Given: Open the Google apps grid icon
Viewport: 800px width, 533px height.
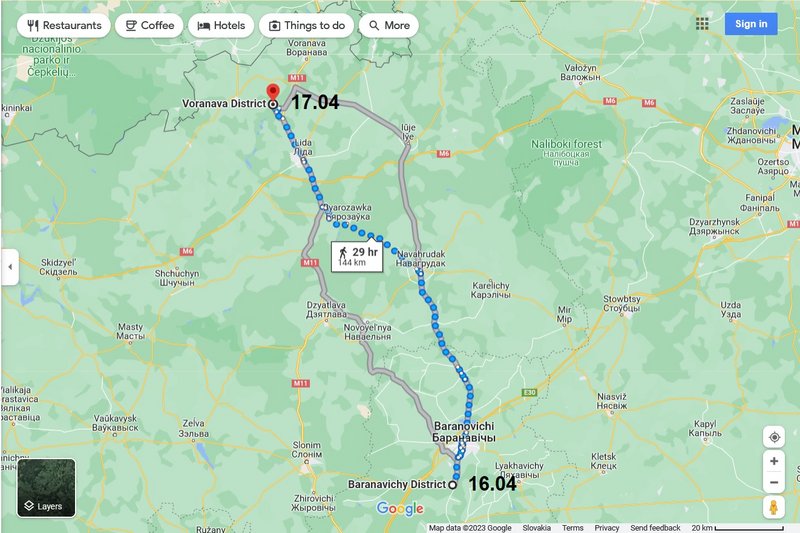Looking at the screenshot, I should point(702,24).
